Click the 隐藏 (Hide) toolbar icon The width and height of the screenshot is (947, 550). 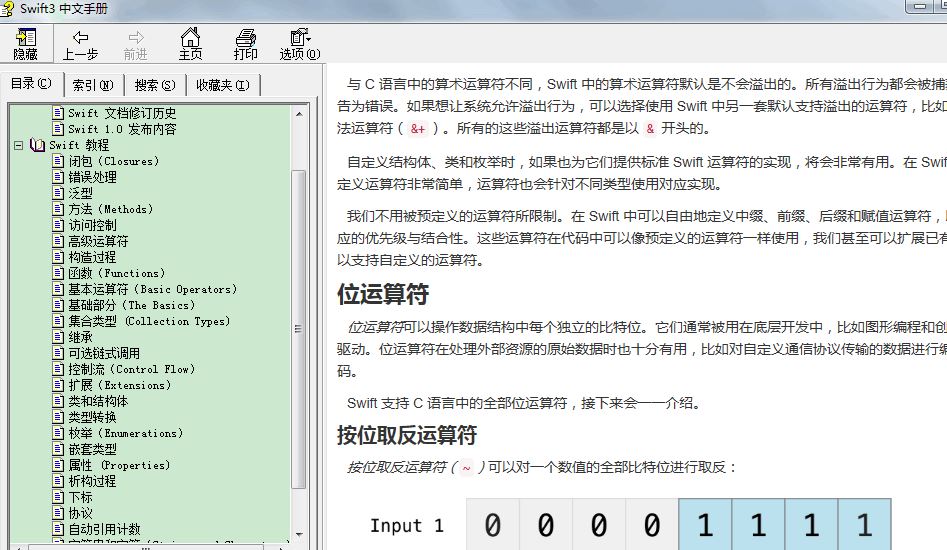(25, 43)
